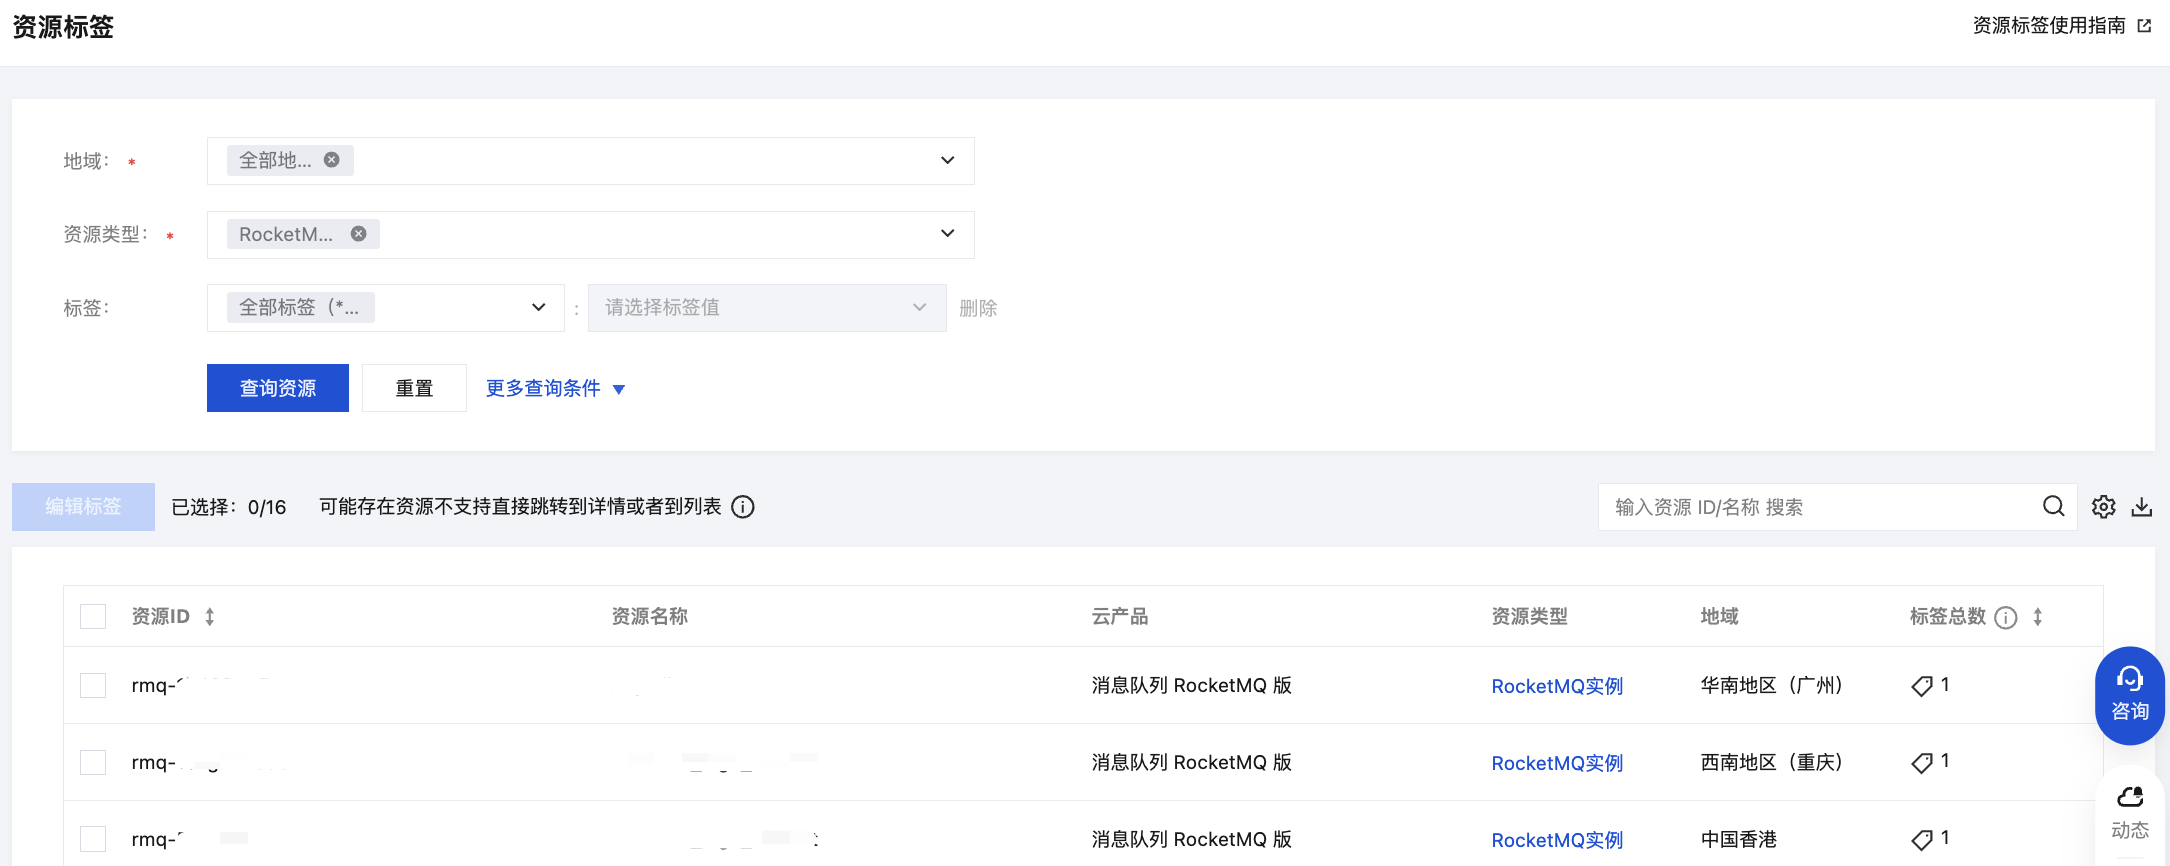Remove the 全部地域 region tag chip
Image resolution: width=2170 pixels, height=866 pixels.
[x=332, y=160]
